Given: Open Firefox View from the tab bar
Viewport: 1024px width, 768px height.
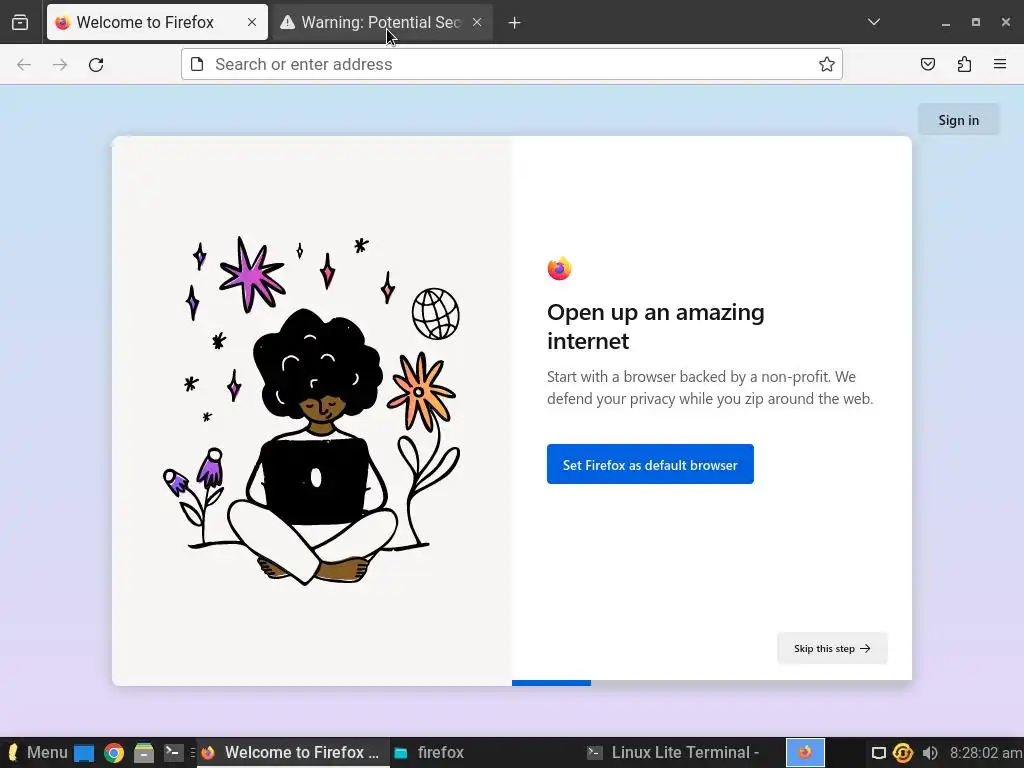Looking at the screenshot, I should [20, 22].
